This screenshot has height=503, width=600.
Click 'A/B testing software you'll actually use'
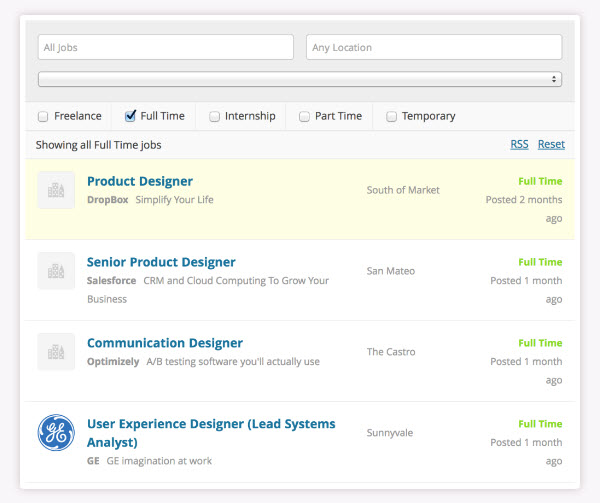point(233,362)
